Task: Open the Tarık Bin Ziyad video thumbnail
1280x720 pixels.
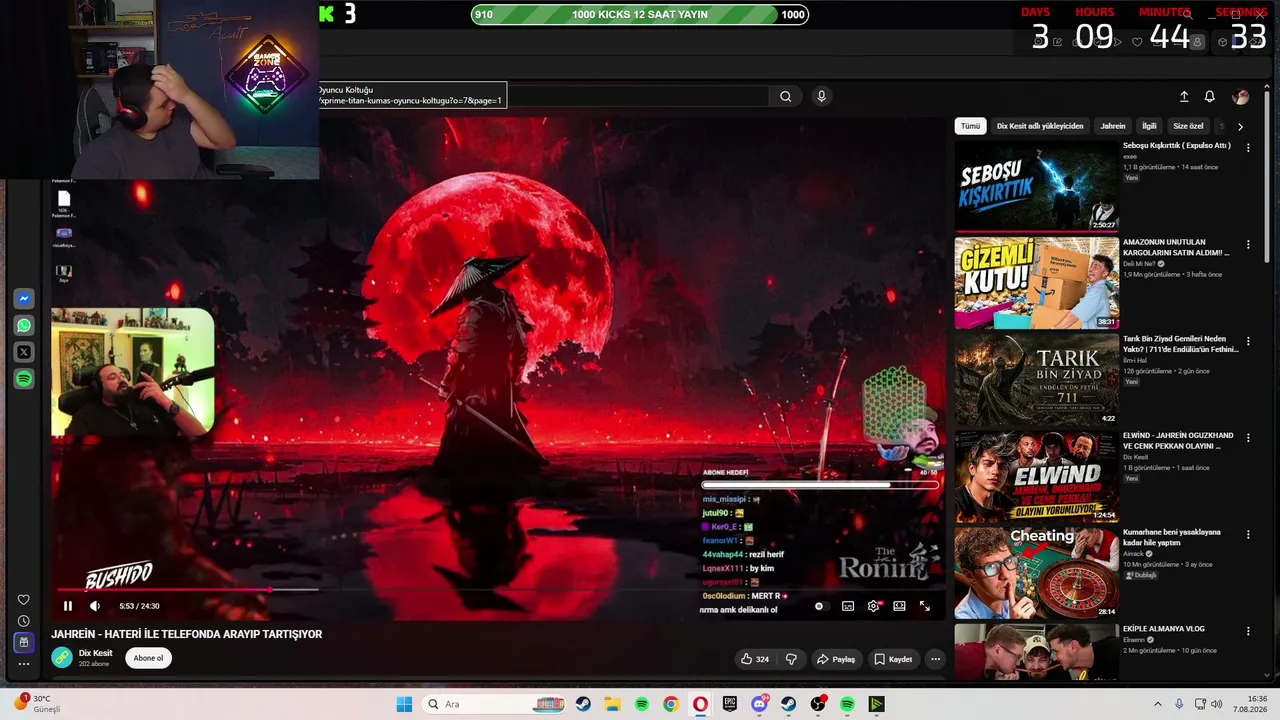Action: coord(1036,380)
